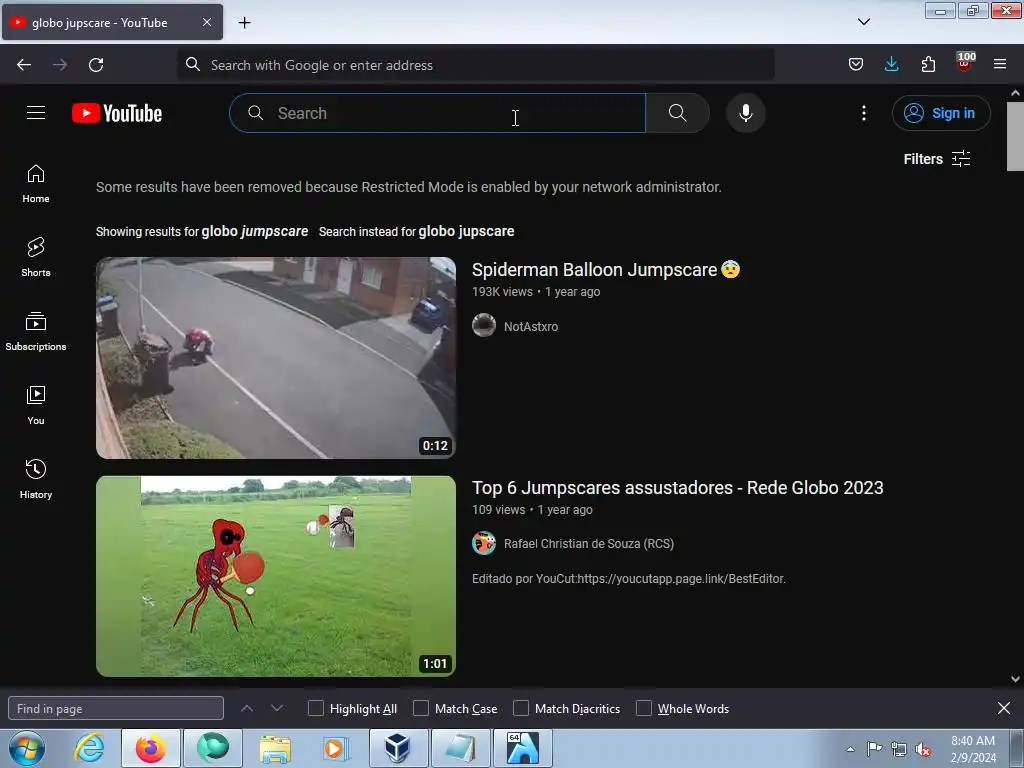Open History in sidebar

click(36, 479)
